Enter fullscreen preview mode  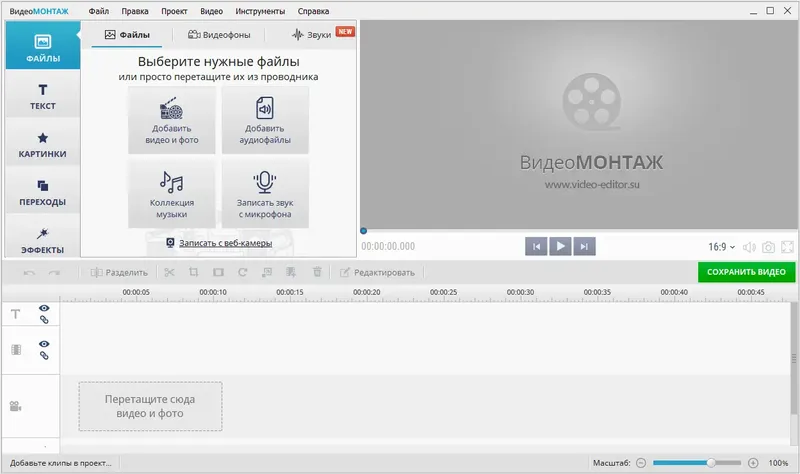(x=787, y=247)
